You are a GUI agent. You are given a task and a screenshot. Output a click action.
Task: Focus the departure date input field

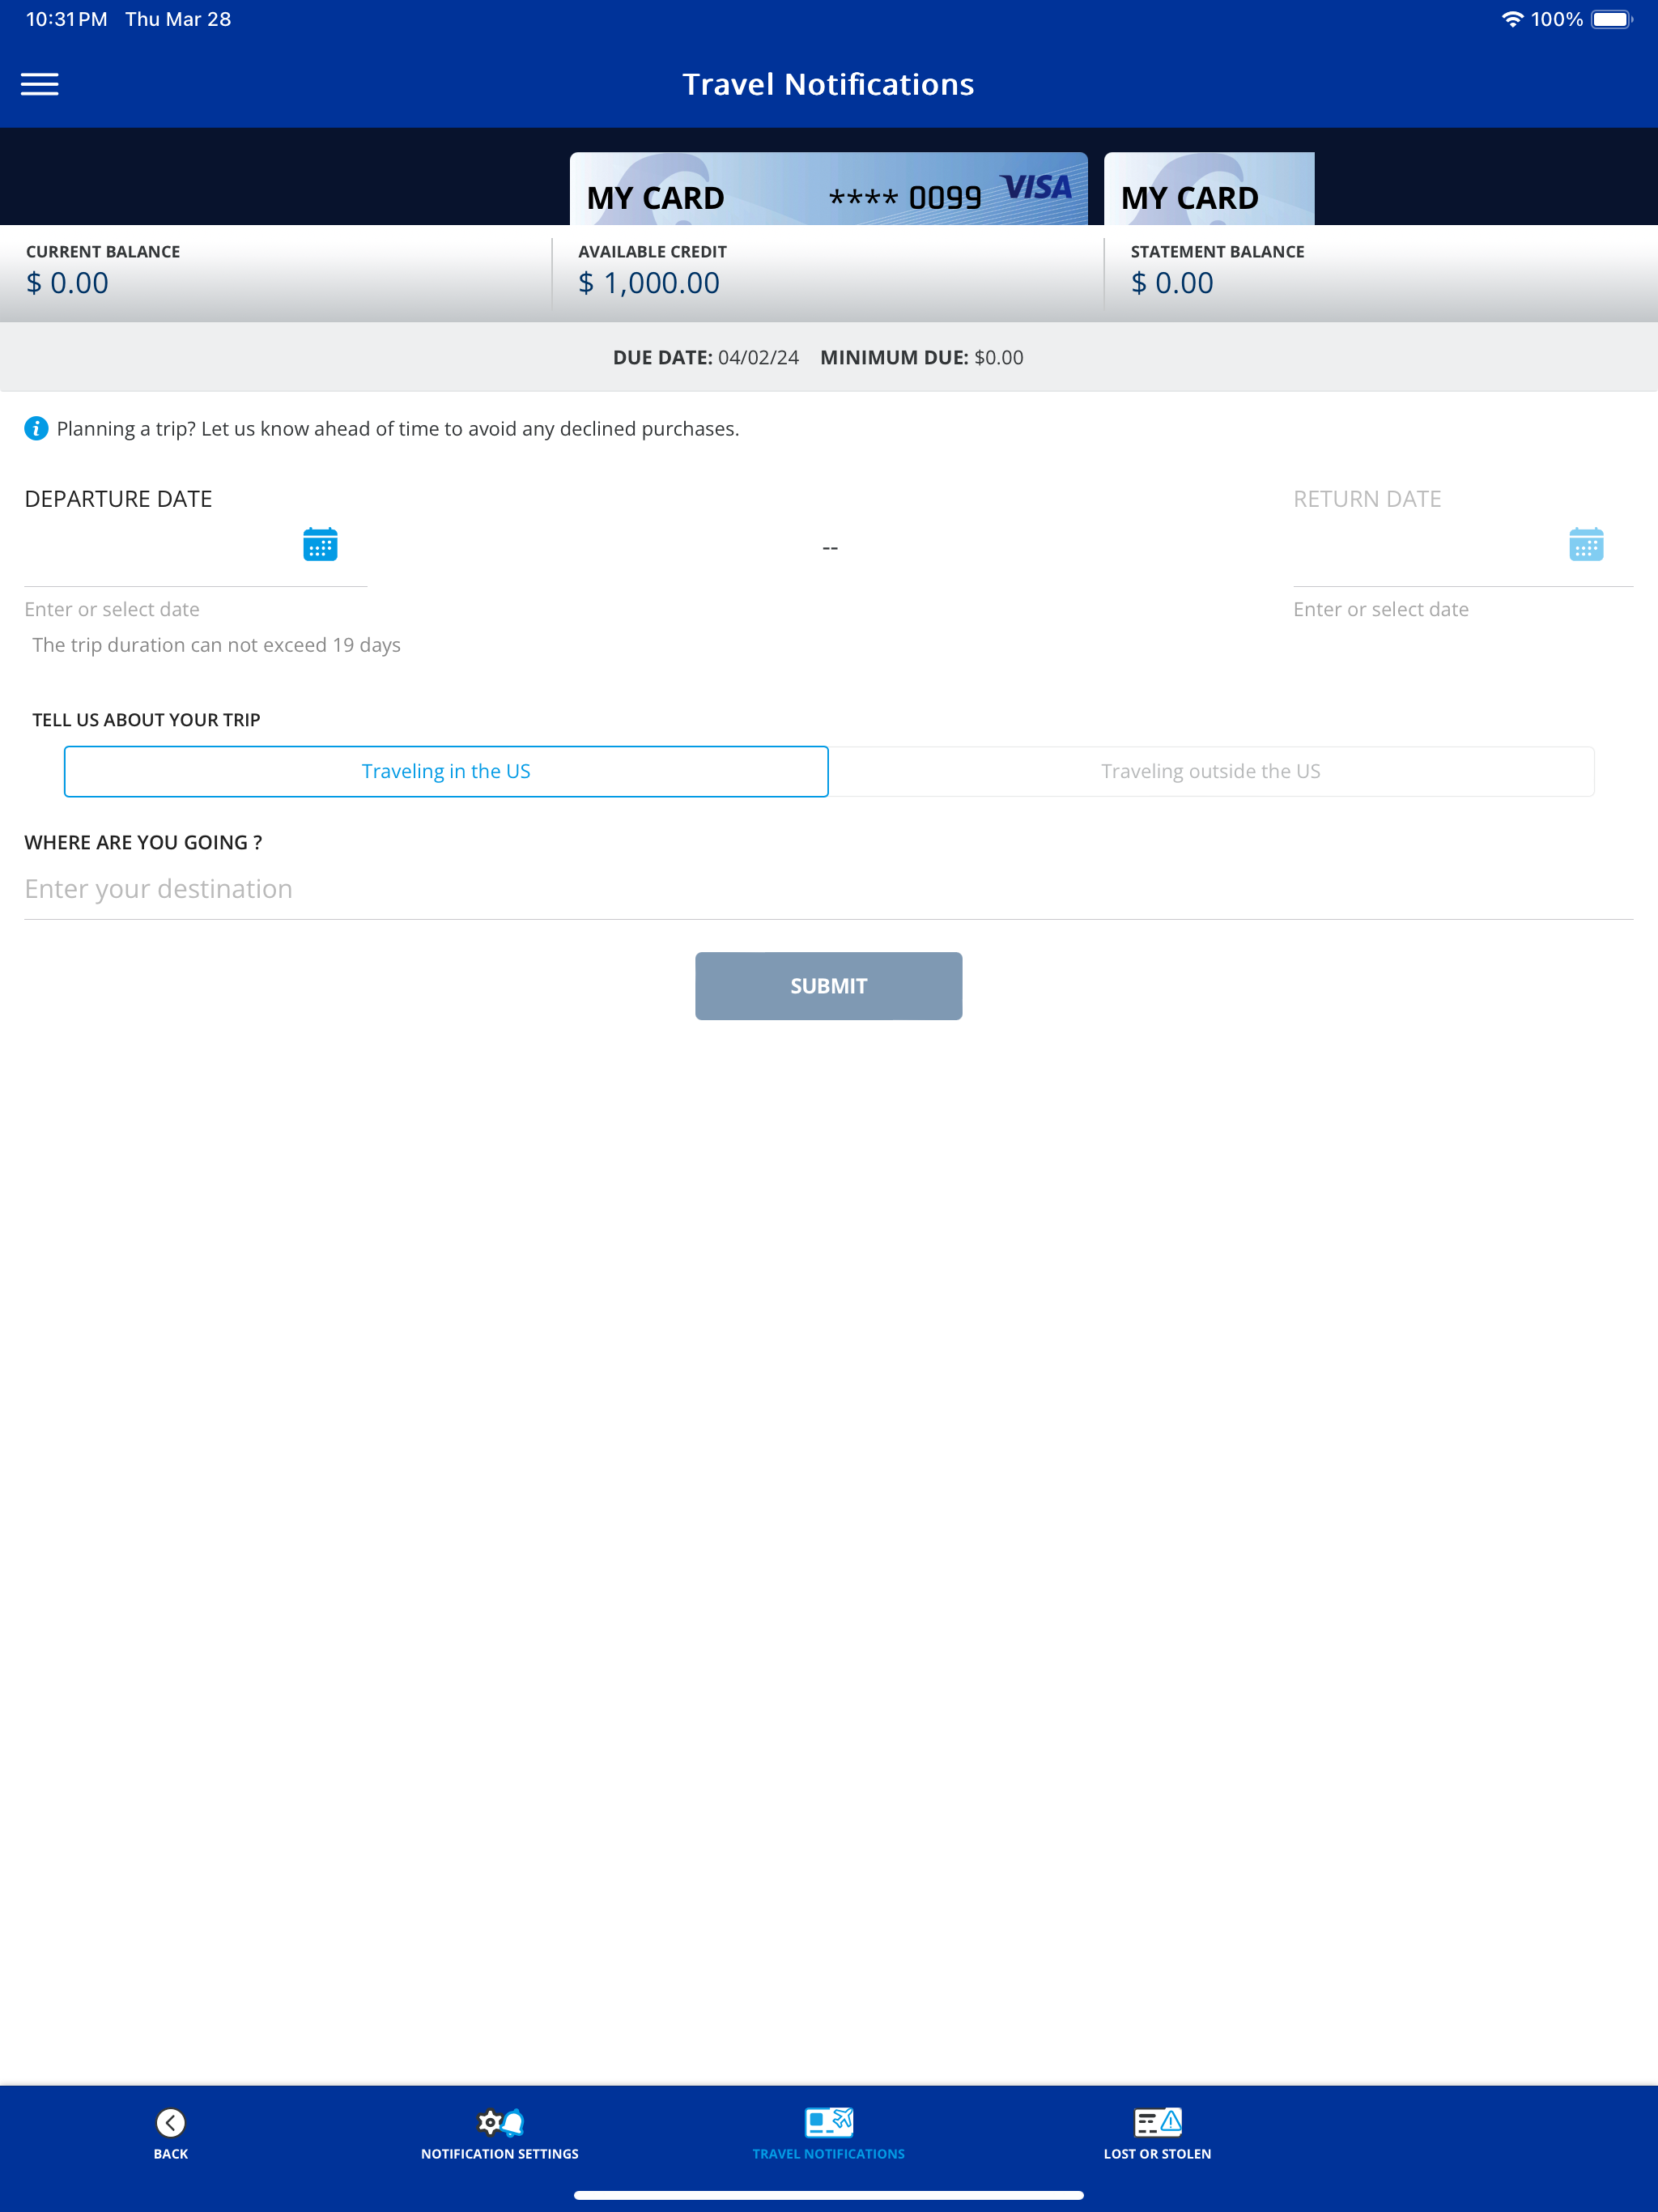(x=196, y=550)
